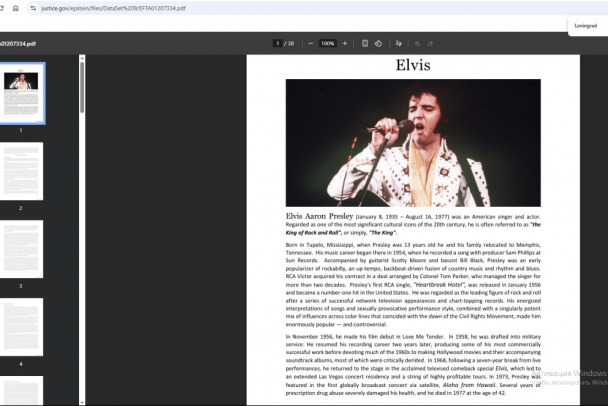Click the Elvis concert photo
The width and height of the screenshot is (608, 406).
click(x=412, y=142)
